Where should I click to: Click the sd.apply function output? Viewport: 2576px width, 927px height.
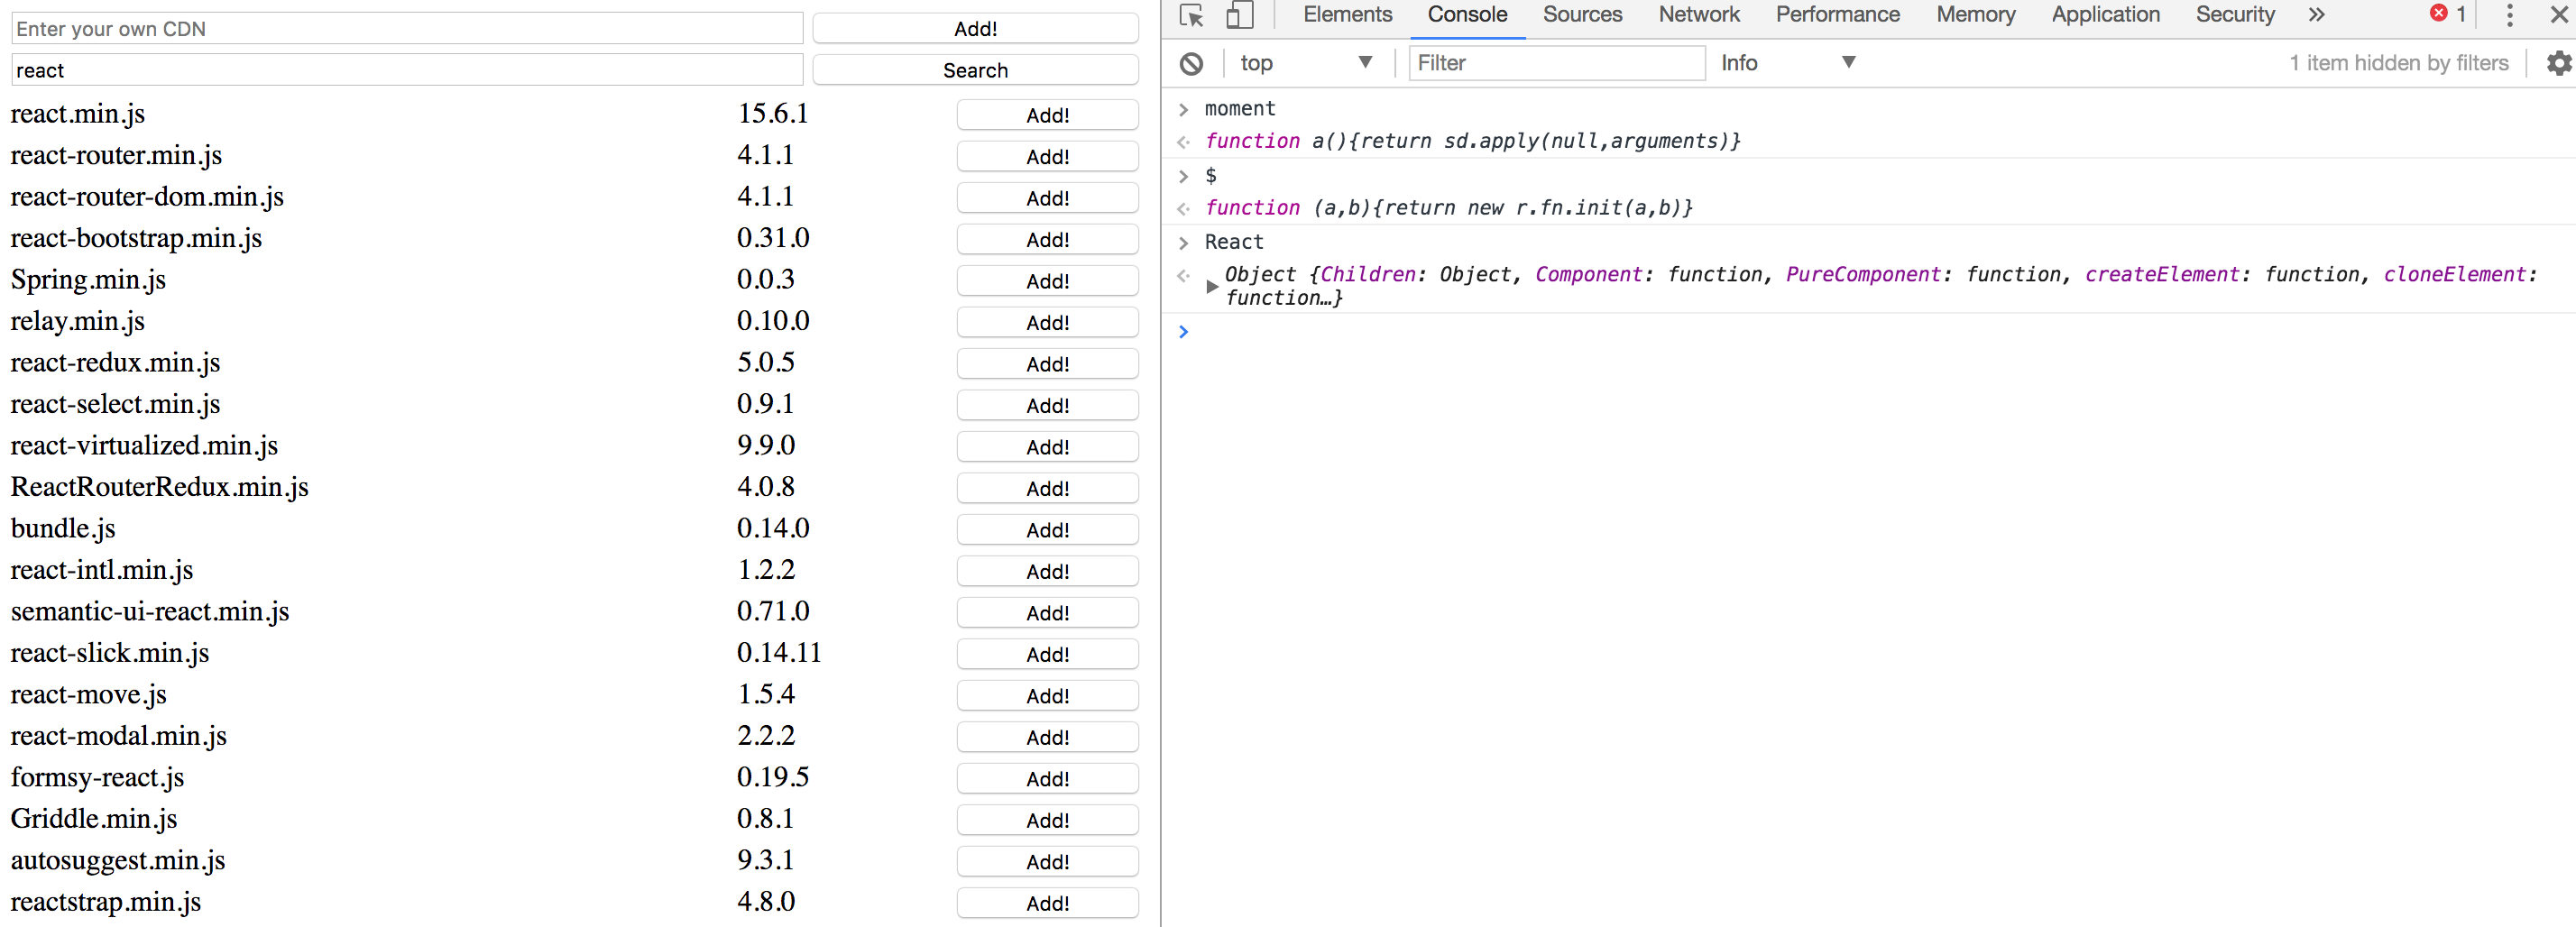click(1472, 141)
